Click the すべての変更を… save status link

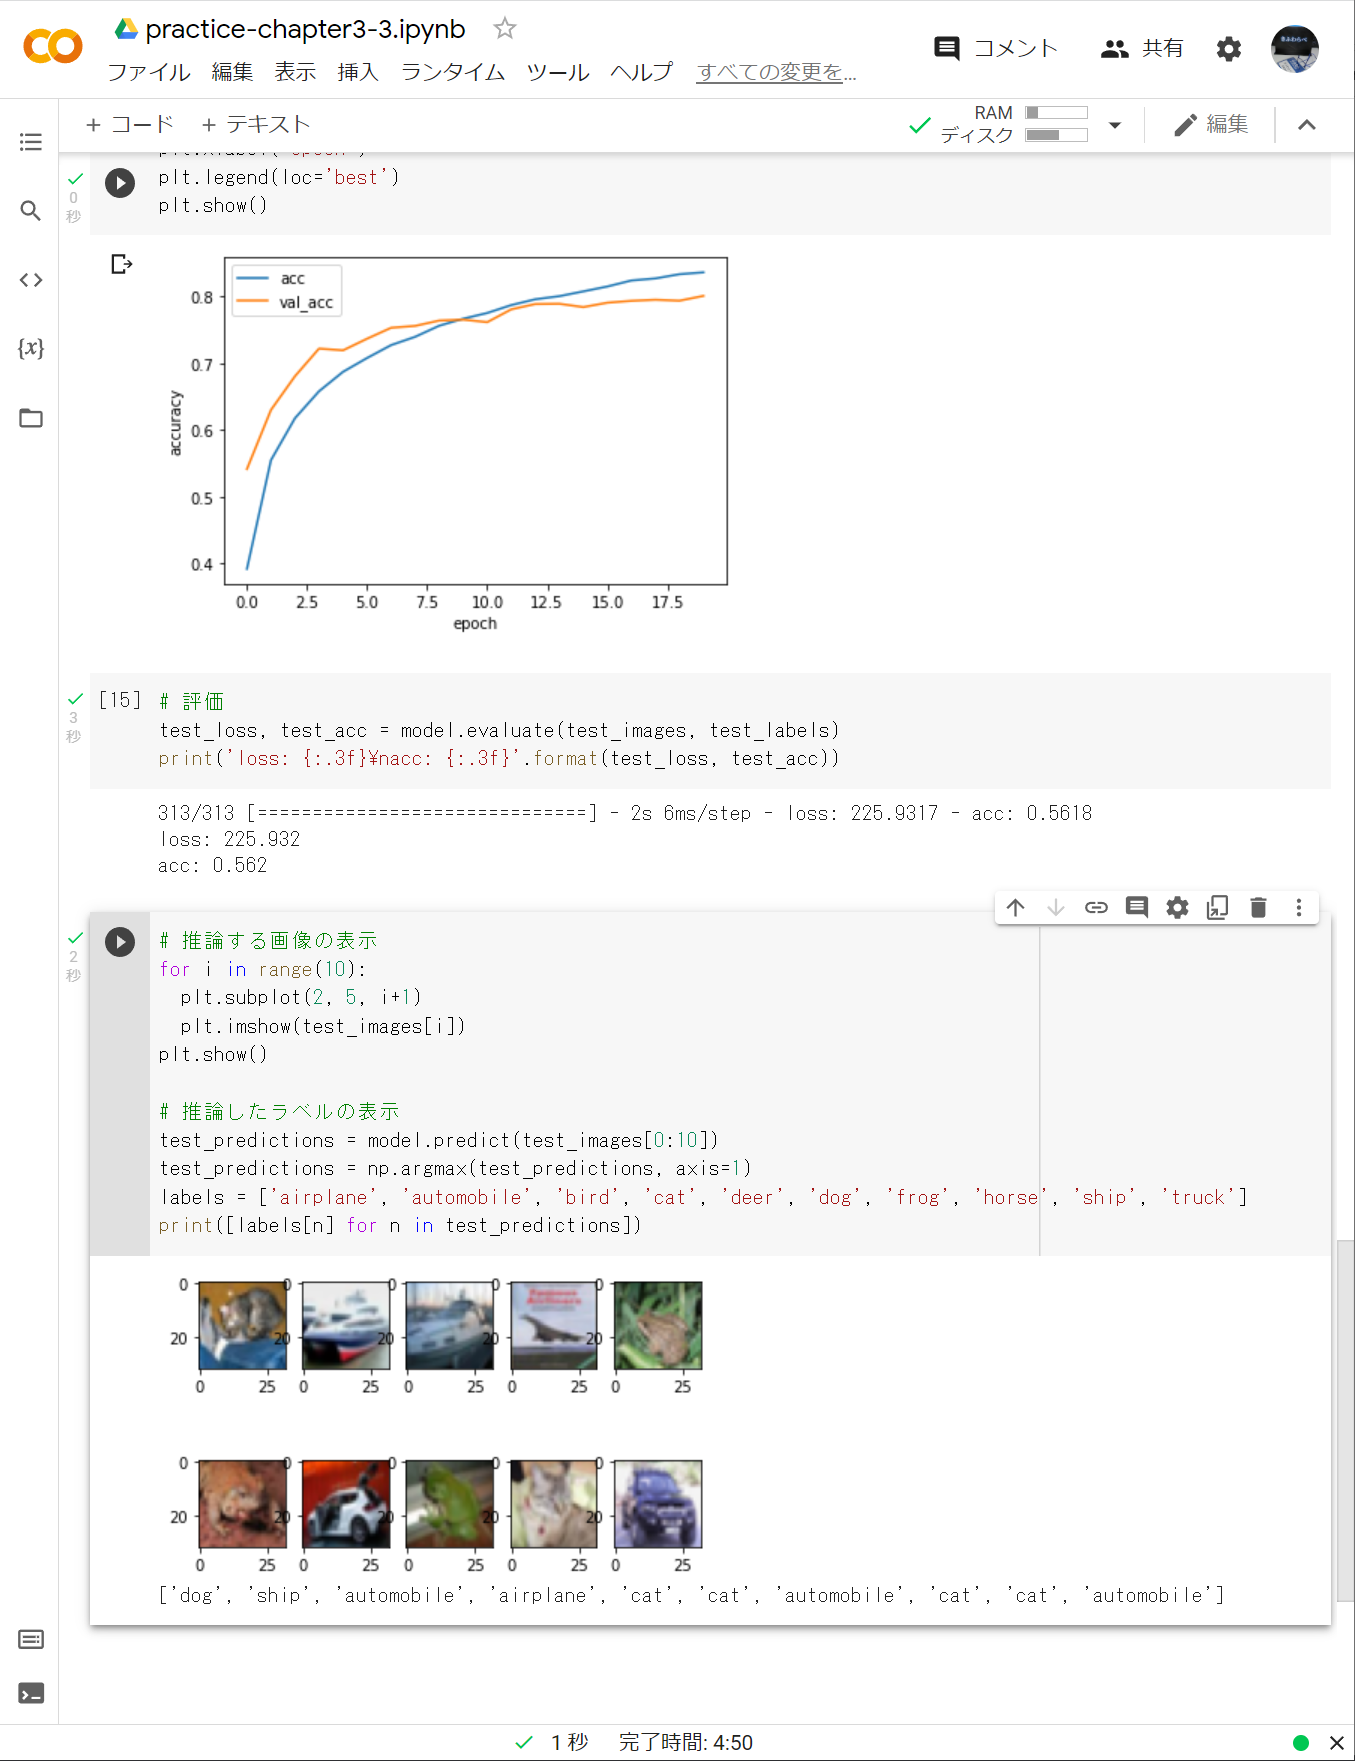(x=777, y=72)
